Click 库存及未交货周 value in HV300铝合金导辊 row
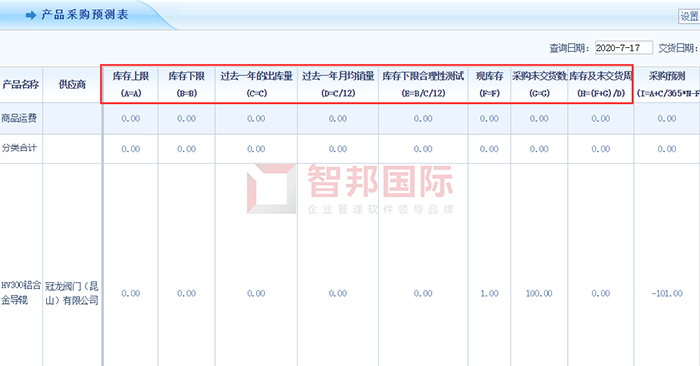Image resolution: width=700 pixels, height=366 pixels. click(600, 293)
